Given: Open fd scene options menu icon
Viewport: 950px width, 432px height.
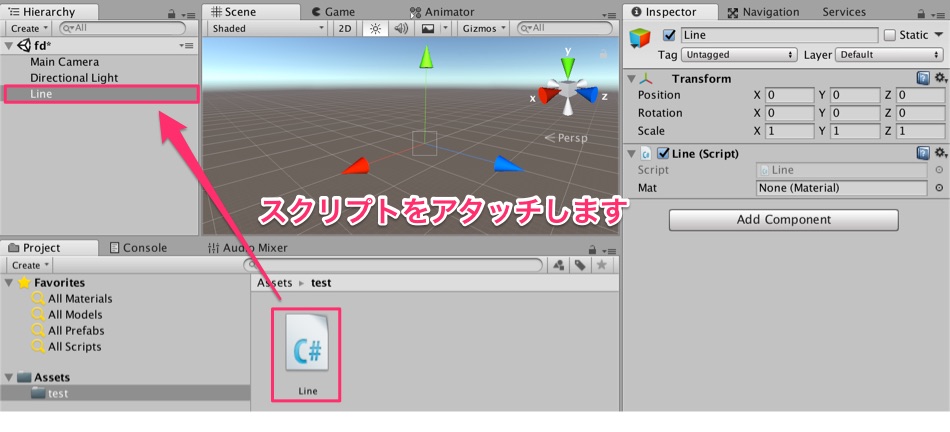Looking at the screenshot, I should [x=186, y=45].
